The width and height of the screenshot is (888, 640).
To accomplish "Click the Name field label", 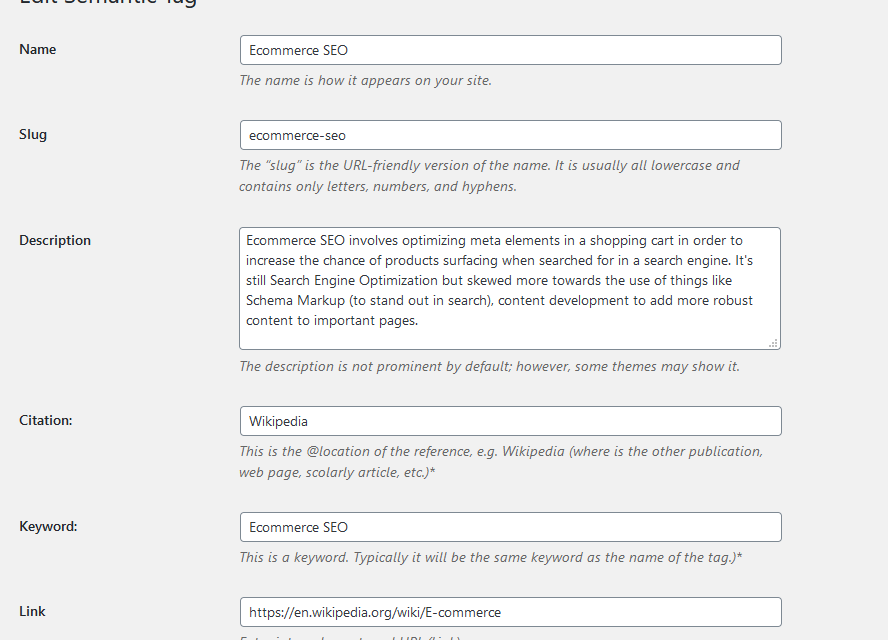I will pyautogui.click(x=38, y=50).
